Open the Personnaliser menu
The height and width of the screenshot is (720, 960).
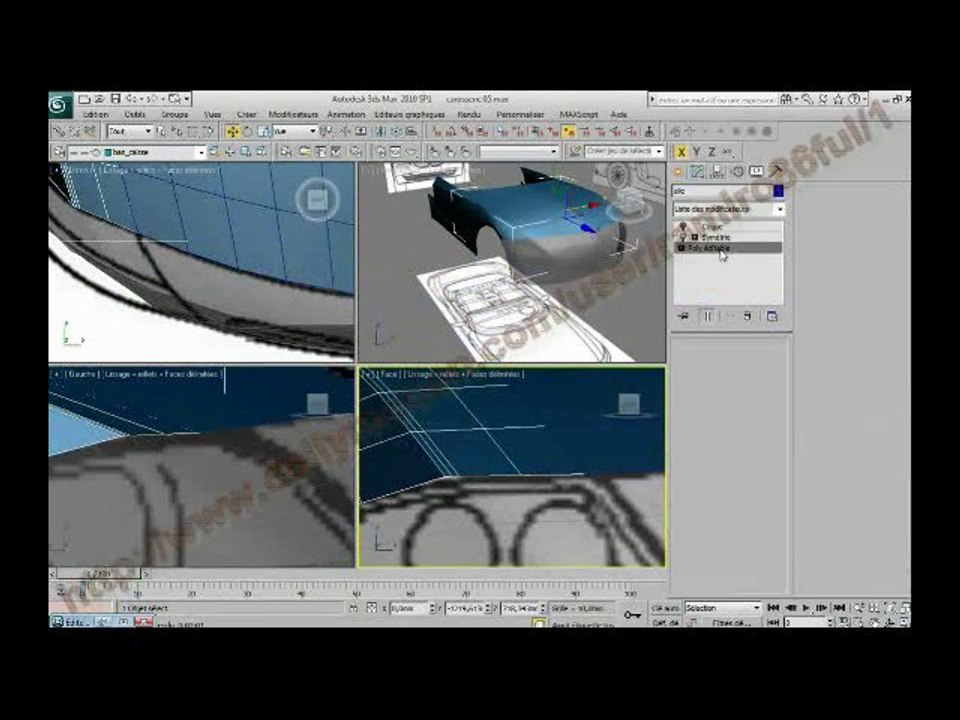point(520,114)
